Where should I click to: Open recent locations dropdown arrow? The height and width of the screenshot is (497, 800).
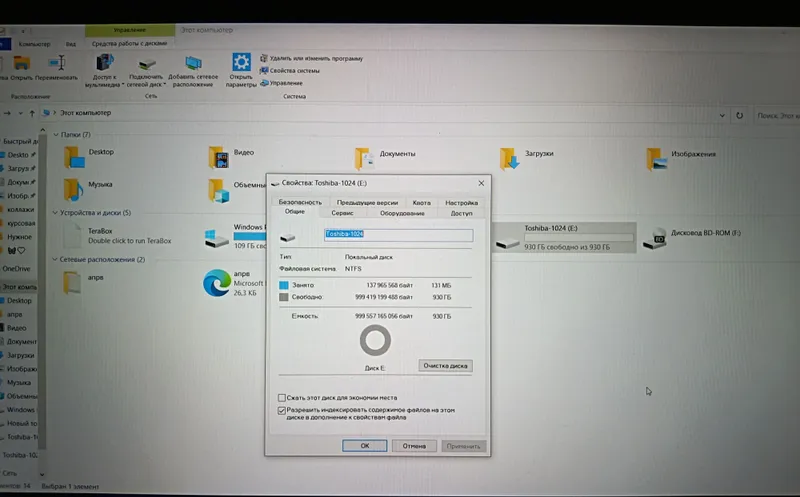point(20,113)
